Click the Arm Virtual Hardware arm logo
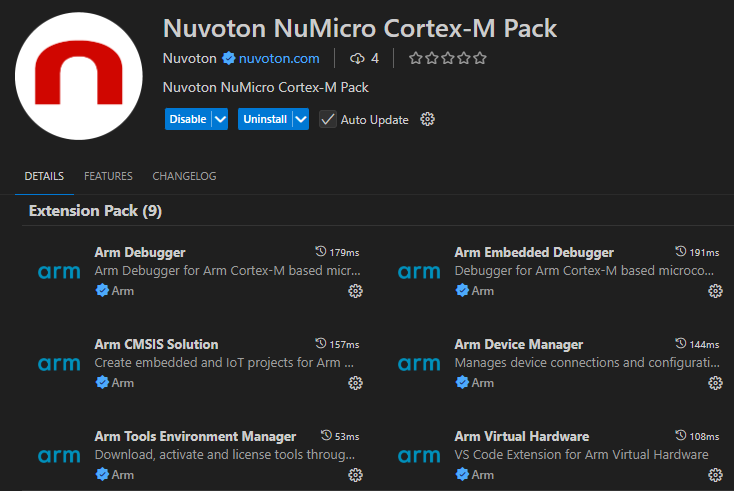Screen dimensions: 734x491 [419, 456]
